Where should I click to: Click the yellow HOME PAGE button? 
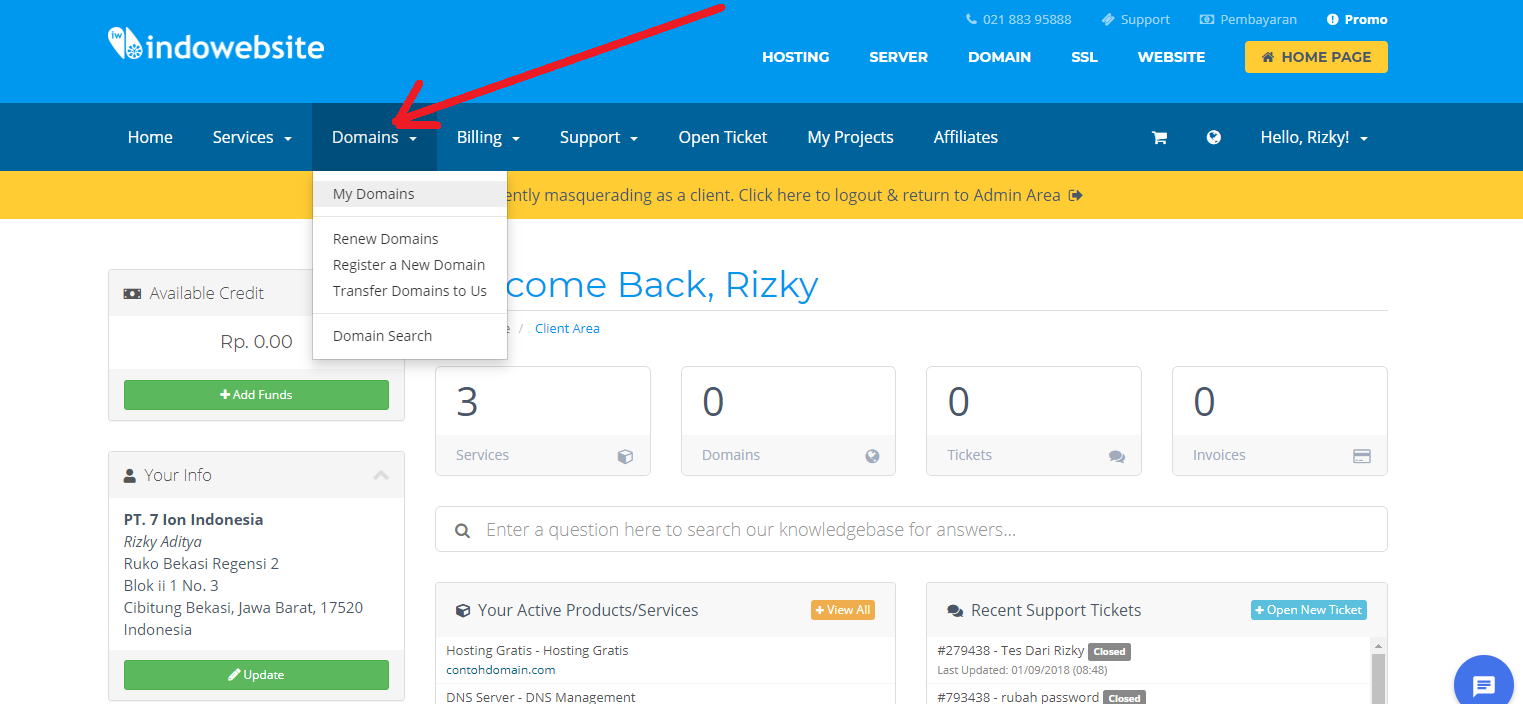[x=1315, y=57]
